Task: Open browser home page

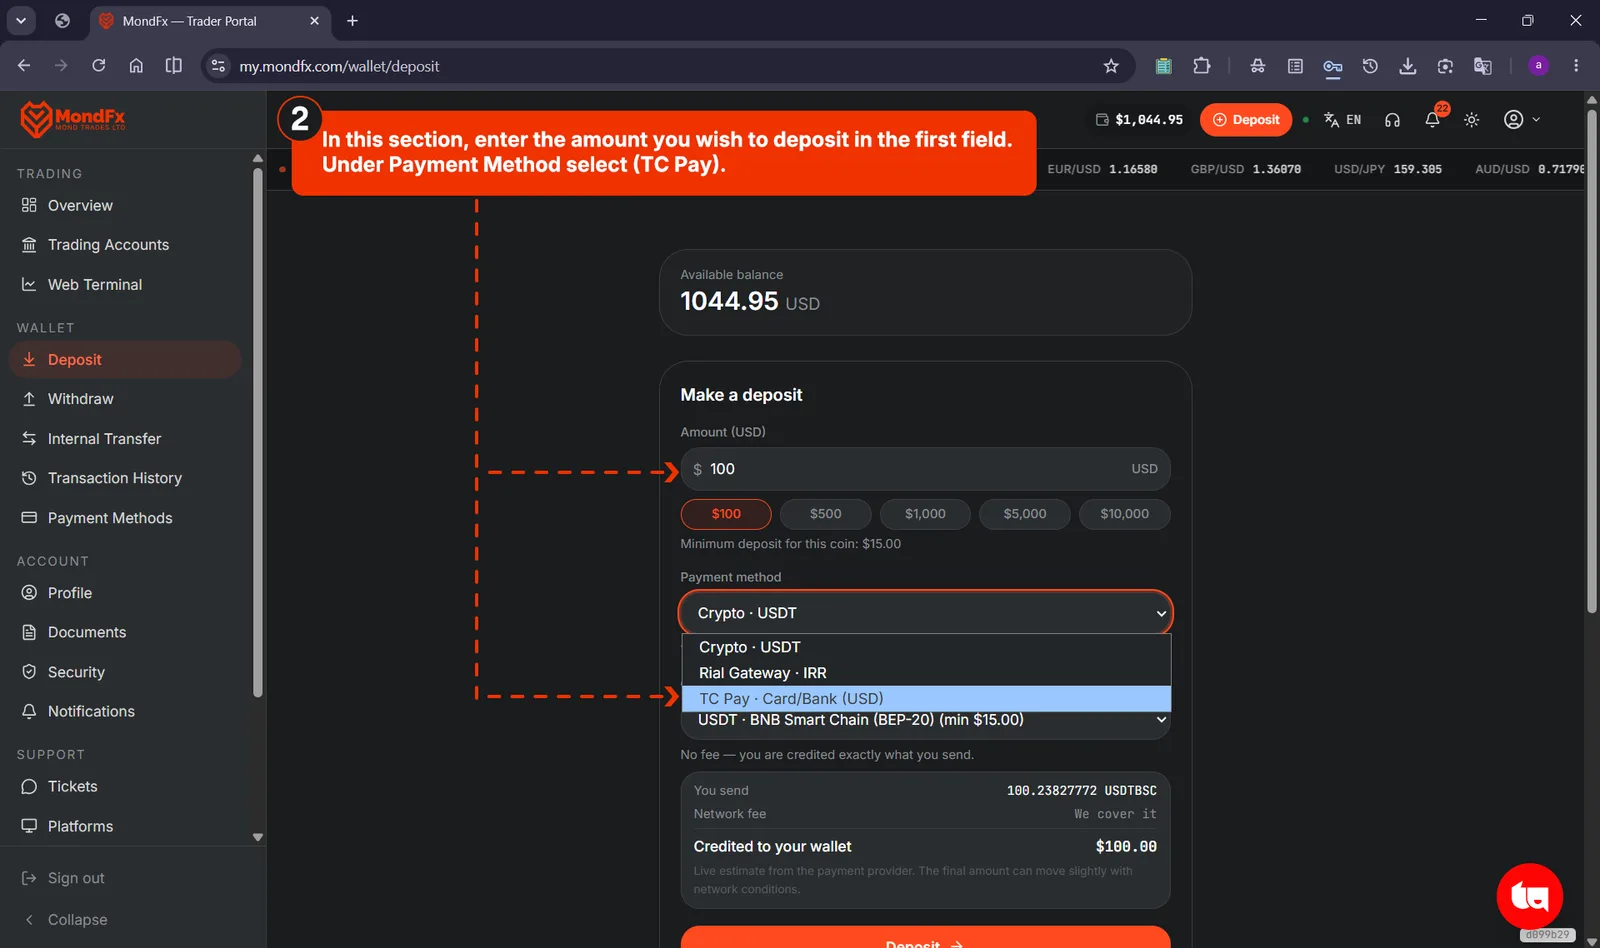Action: (136, 66)
